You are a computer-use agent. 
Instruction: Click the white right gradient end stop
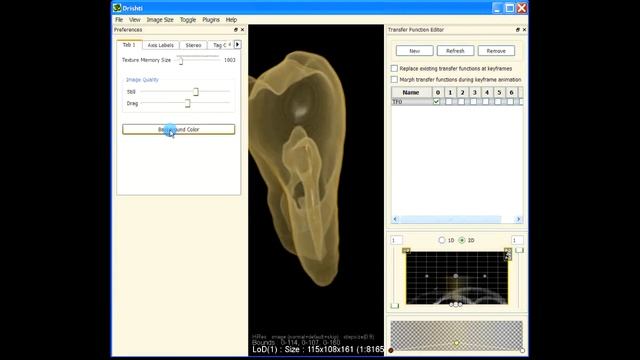522,350
